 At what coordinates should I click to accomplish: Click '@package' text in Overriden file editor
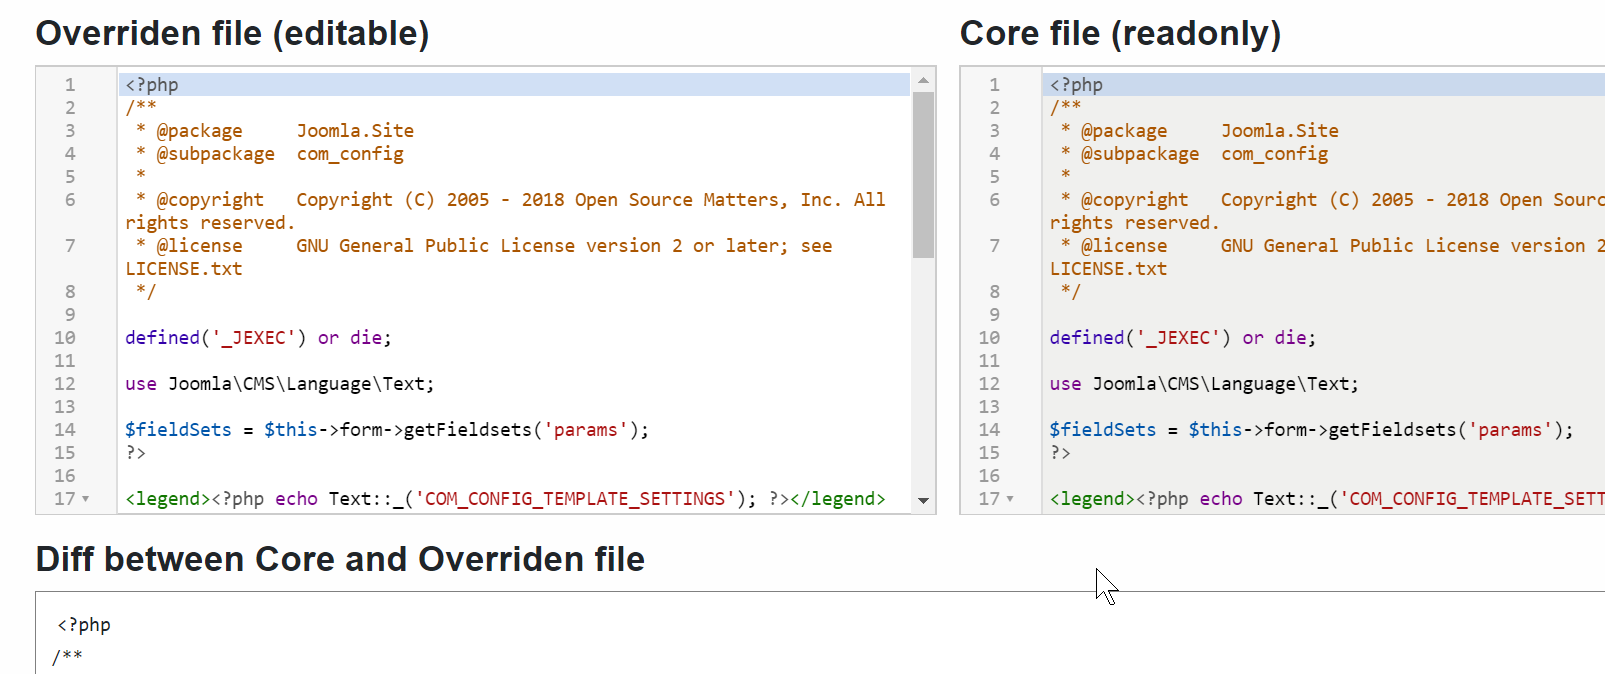click(x=199, y=131)
